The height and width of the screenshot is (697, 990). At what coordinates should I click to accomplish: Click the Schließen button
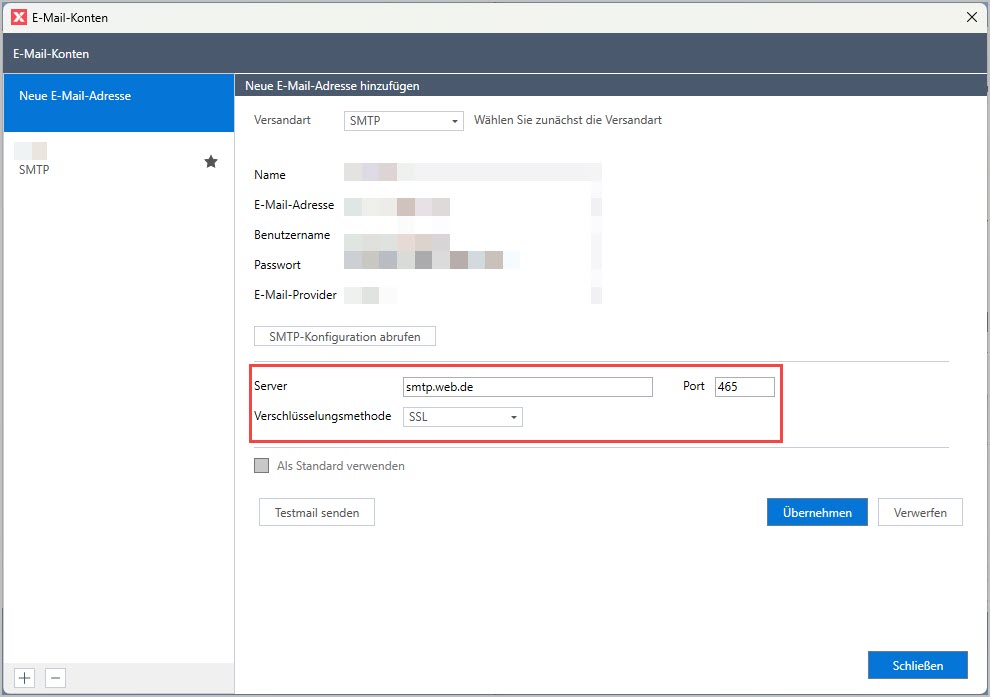(x=918, y=665)
